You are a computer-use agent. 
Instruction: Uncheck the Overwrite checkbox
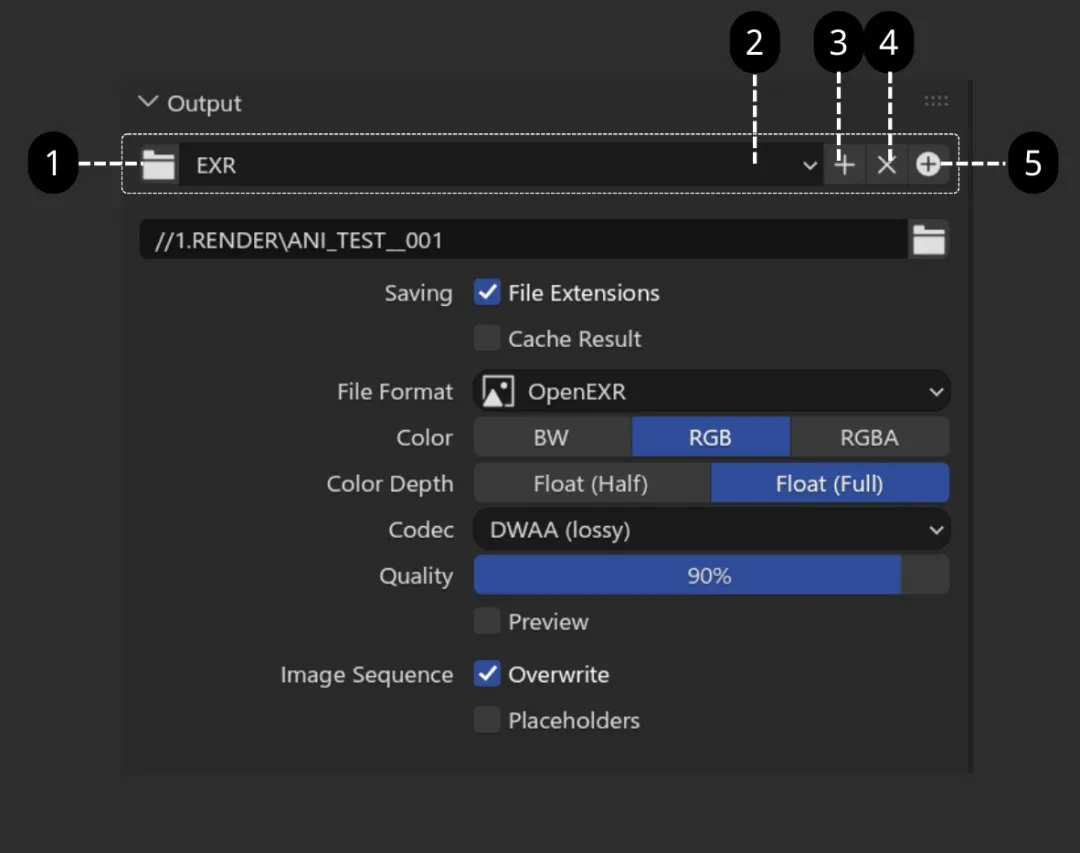(x=487, y=675)
